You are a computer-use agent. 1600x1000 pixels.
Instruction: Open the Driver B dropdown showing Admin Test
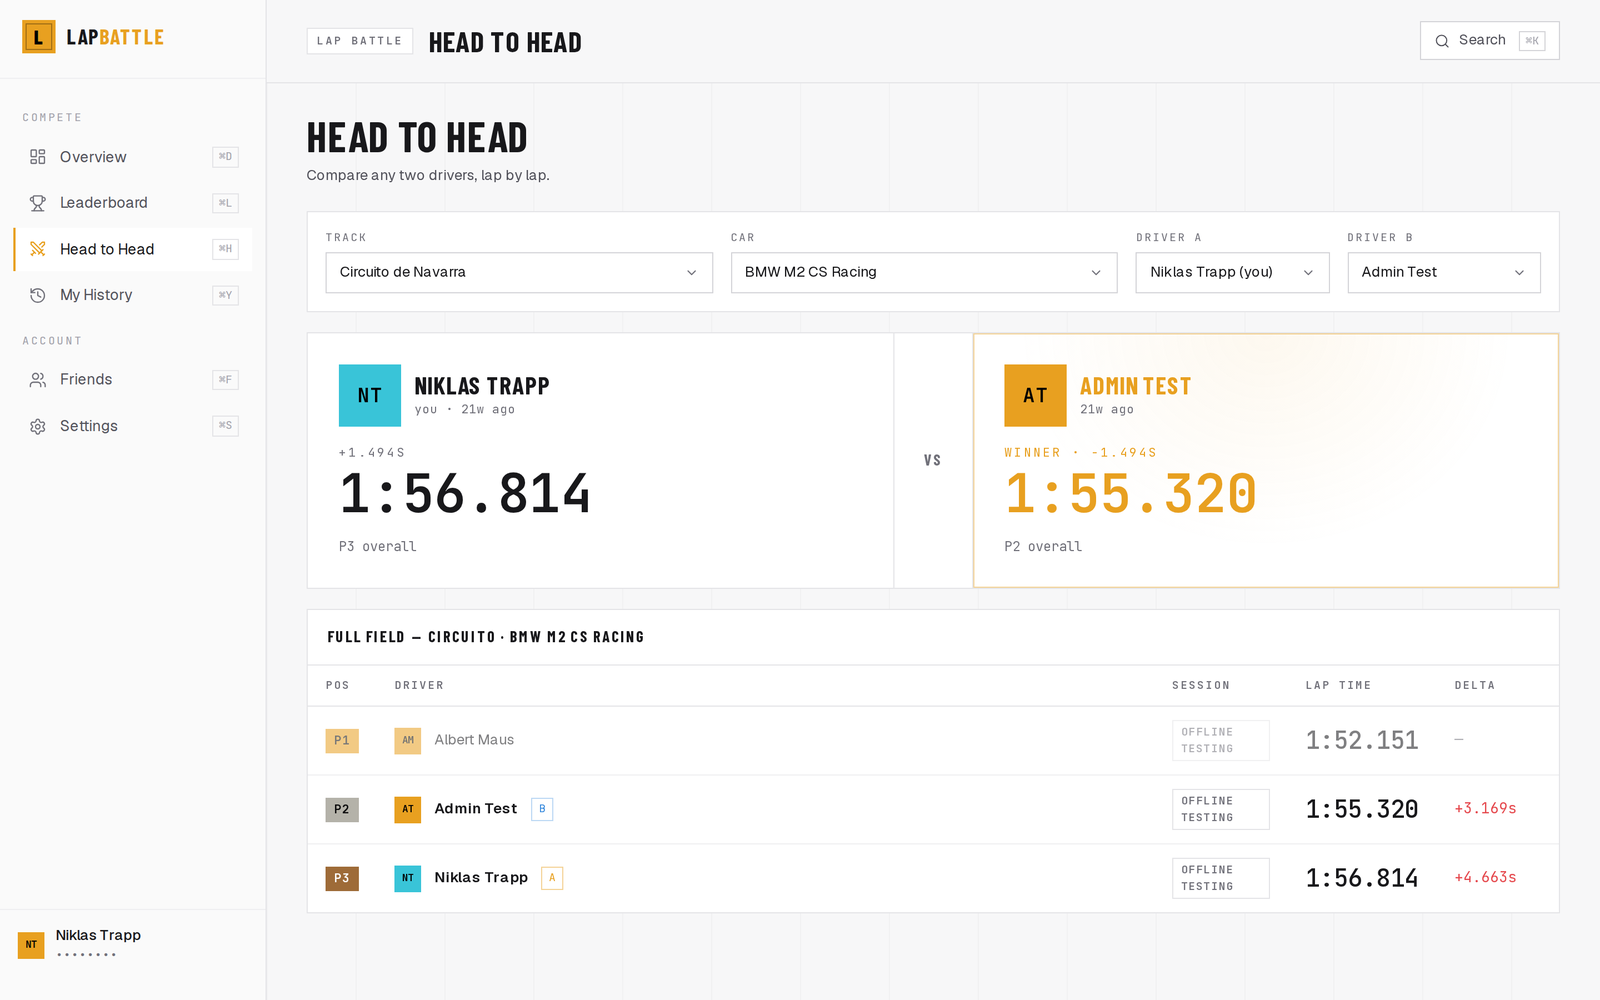(x=1444, y=273)
